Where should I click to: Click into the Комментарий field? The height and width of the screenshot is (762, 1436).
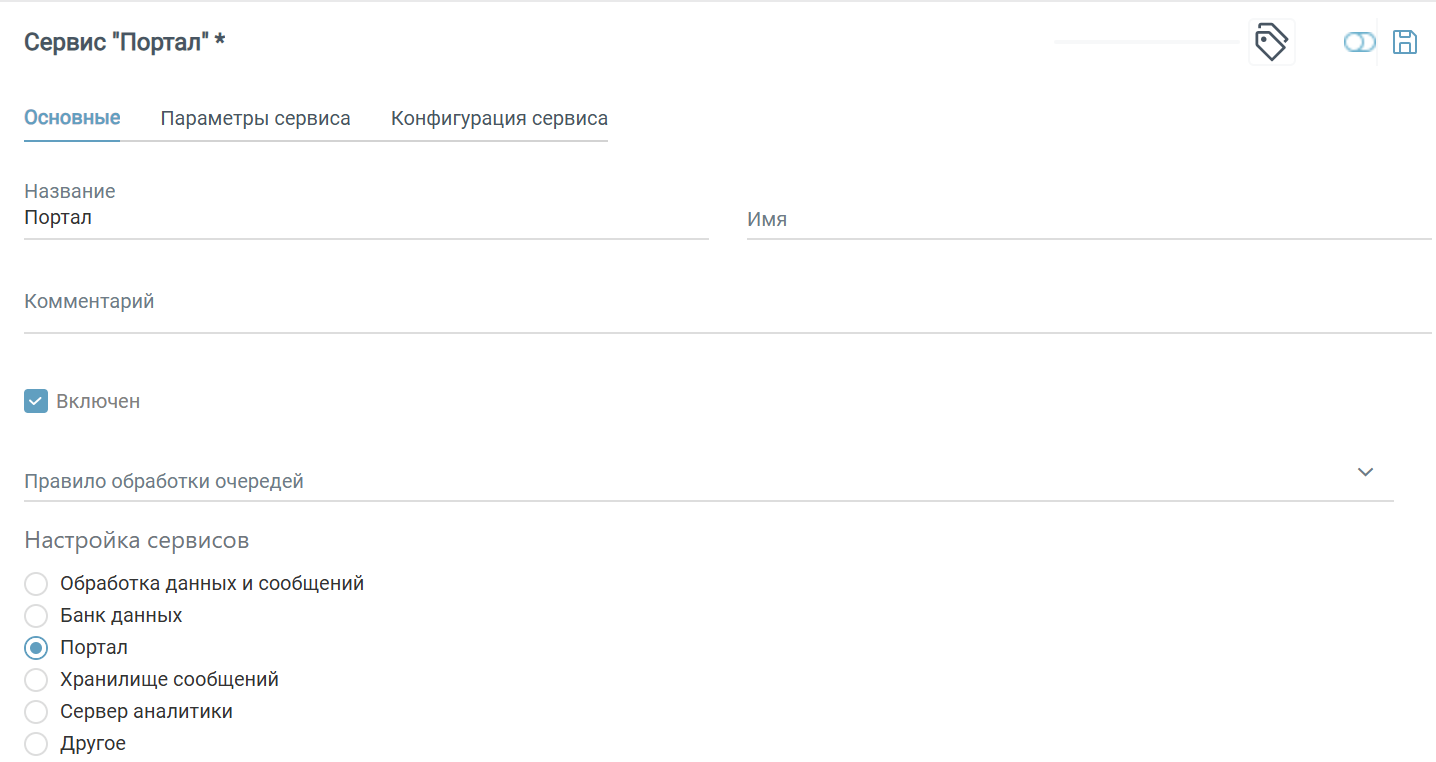727,302
